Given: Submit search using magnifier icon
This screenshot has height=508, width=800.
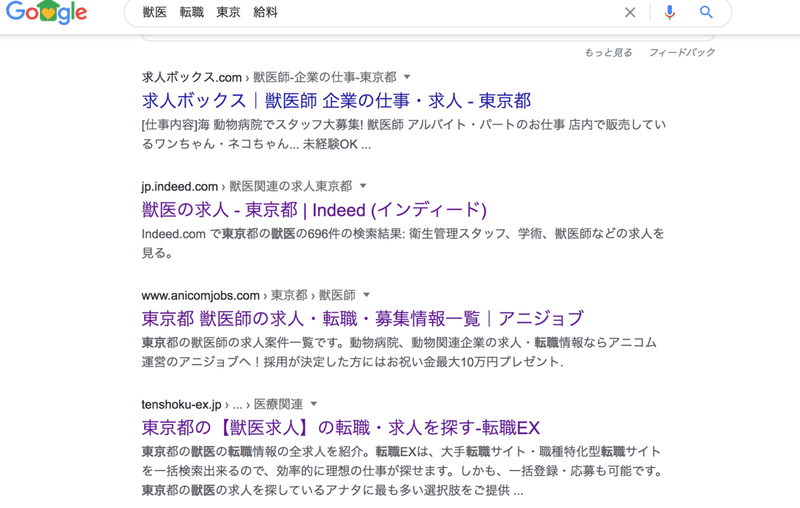Looking at the screenshot, I should tap(706, 12).
